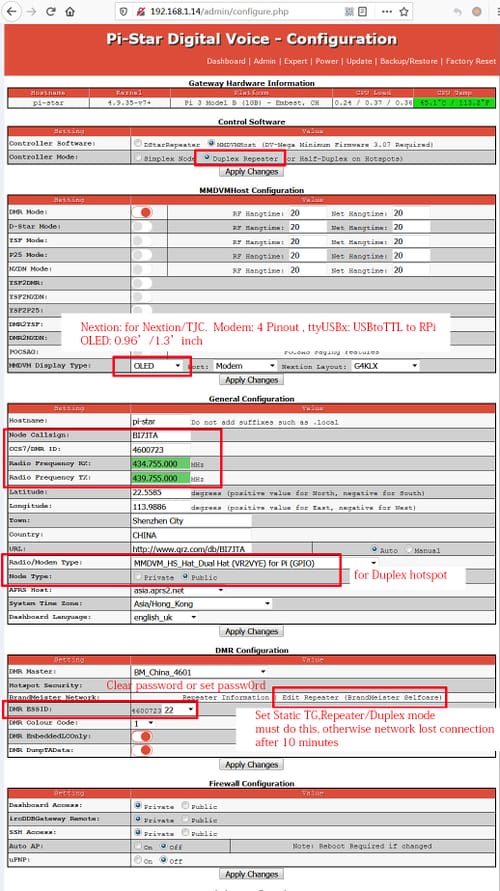Click the Radio Frequency RX field
This screenshot has width=500, height=891.
[161, 464]
